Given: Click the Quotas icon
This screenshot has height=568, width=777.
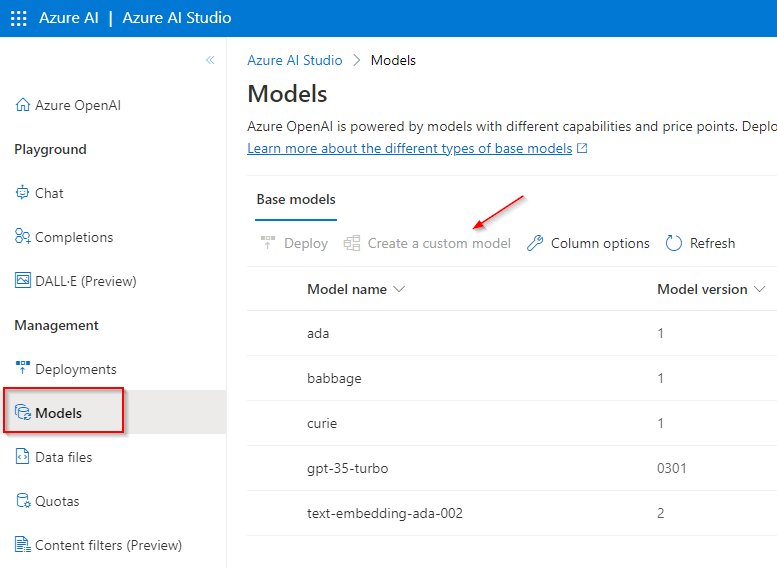Looking at the screenshot, I should 23,501.
